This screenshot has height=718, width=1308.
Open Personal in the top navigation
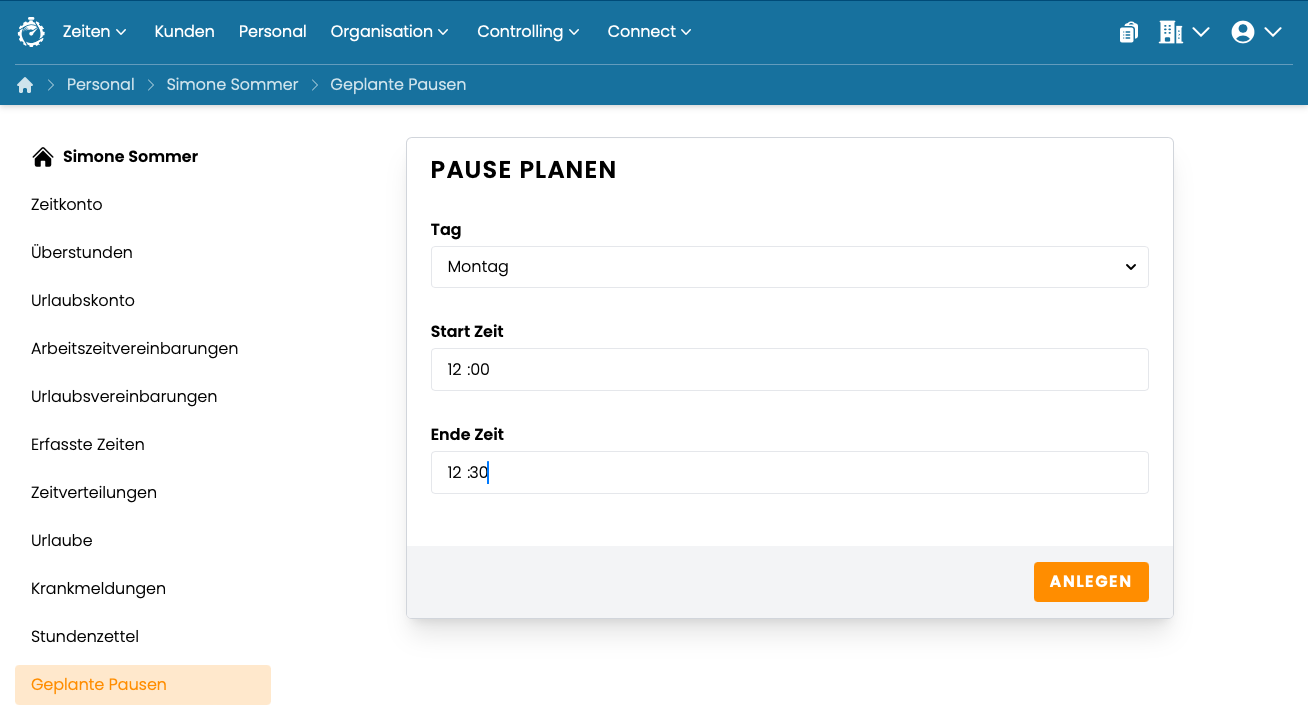pos(272,32)
